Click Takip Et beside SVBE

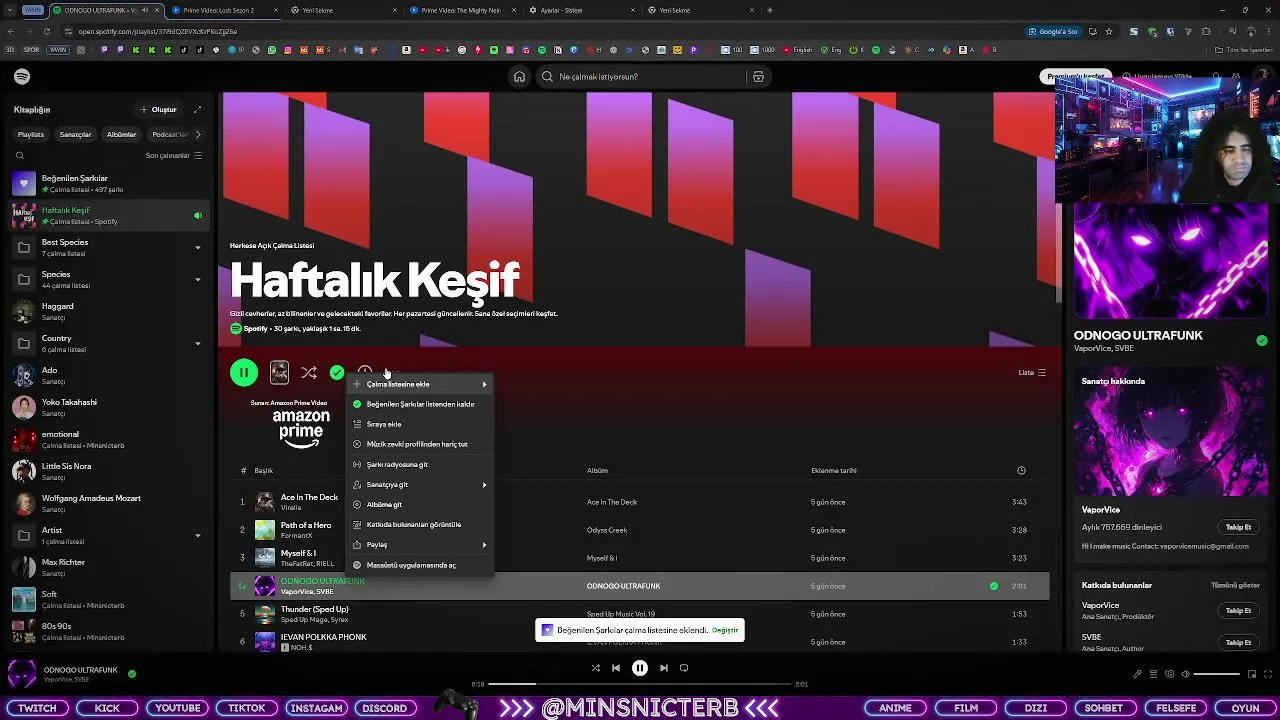point(1238,642)
